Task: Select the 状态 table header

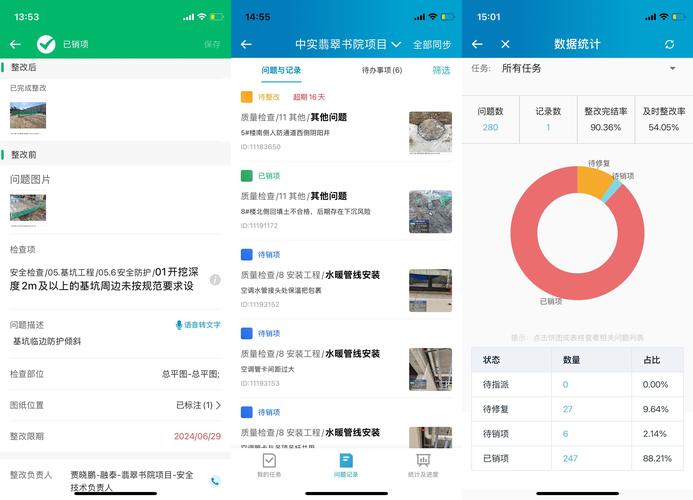Action: click(511, 360)
